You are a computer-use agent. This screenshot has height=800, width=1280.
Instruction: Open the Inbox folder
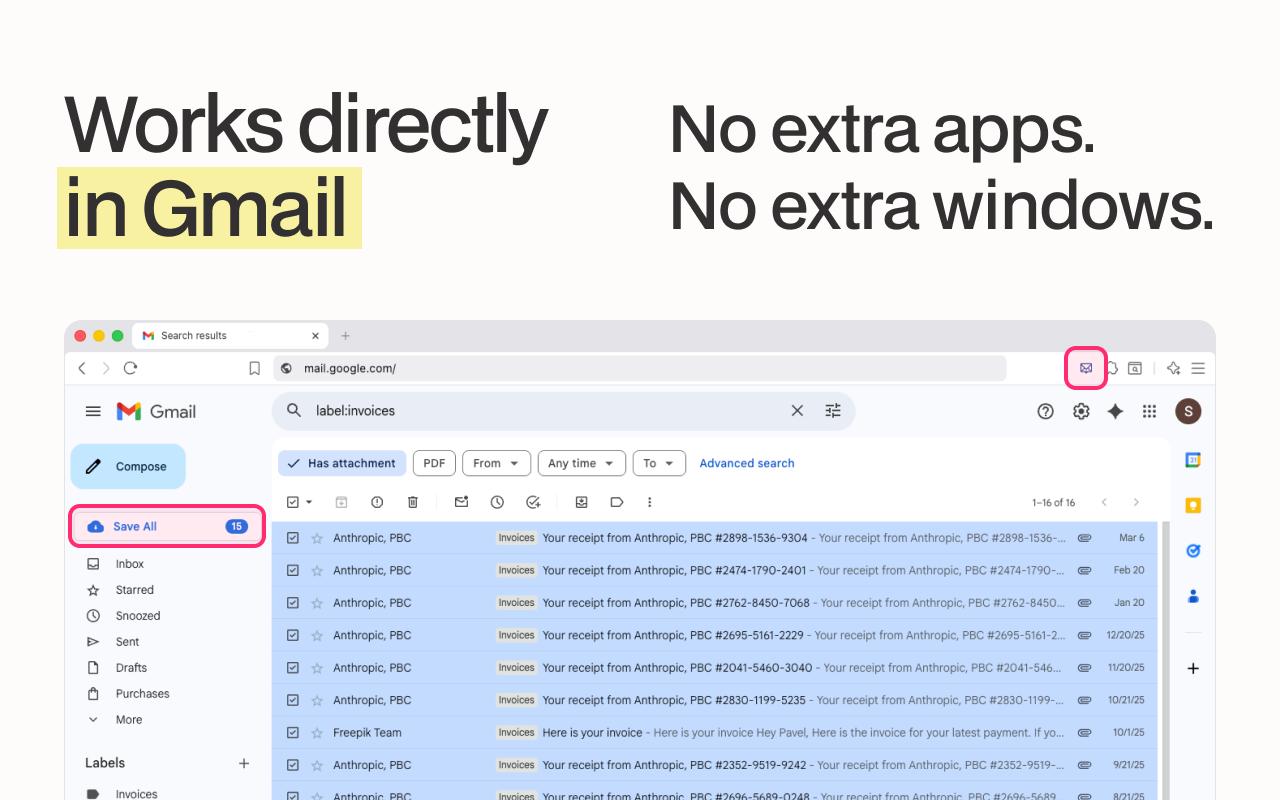(129, 564)
